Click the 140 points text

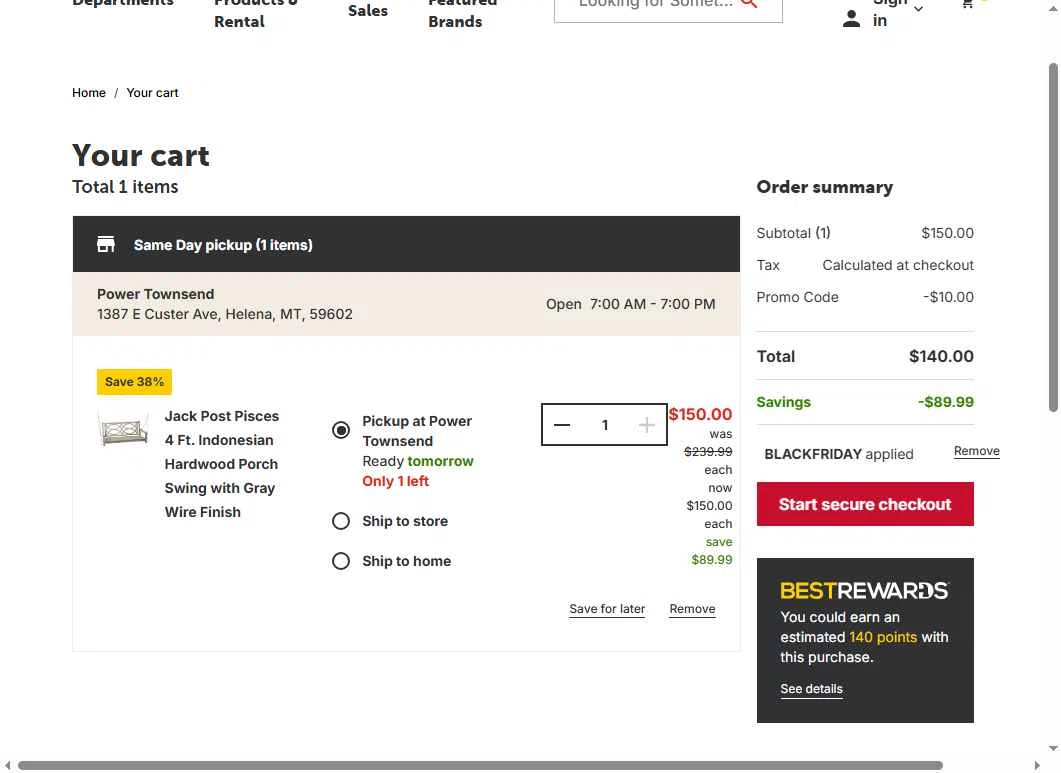coord(883,637)
